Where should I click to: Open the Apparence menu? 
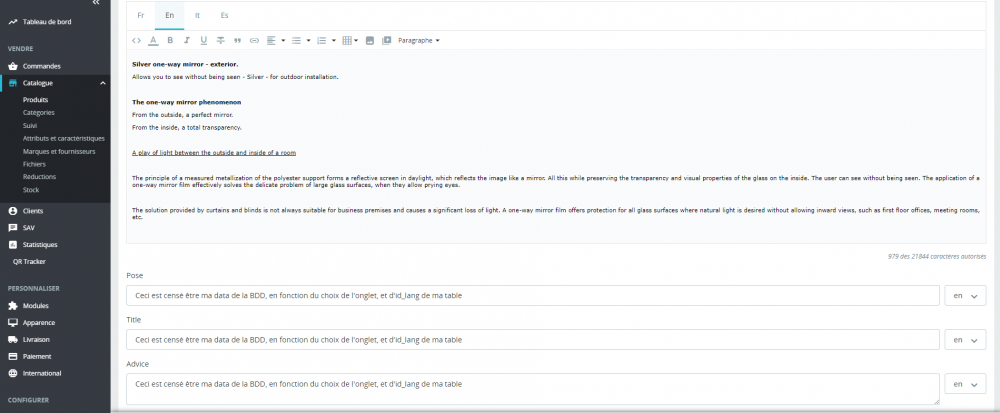39,322
